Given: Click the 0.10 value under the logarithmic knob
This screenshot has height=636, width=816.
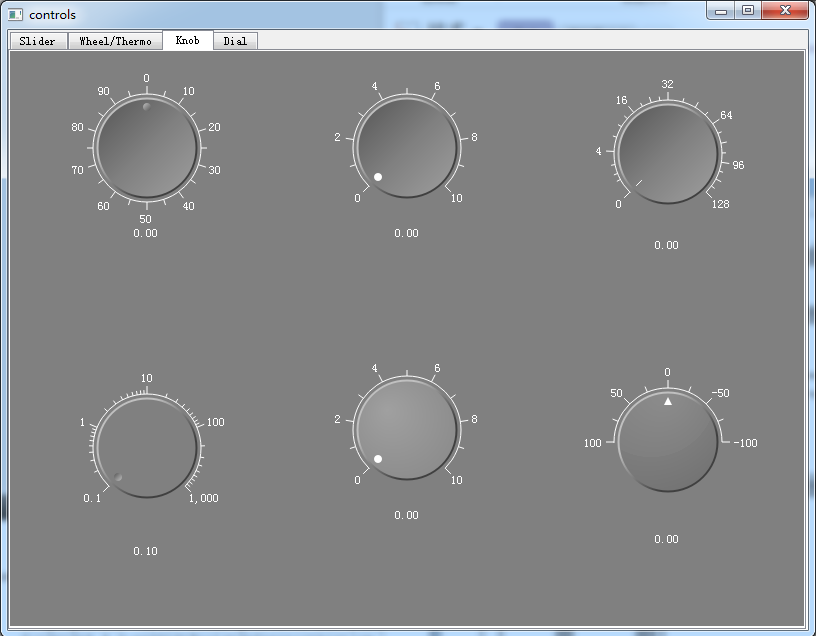Looking at the screenshot, I should click(x=145, y=551).
